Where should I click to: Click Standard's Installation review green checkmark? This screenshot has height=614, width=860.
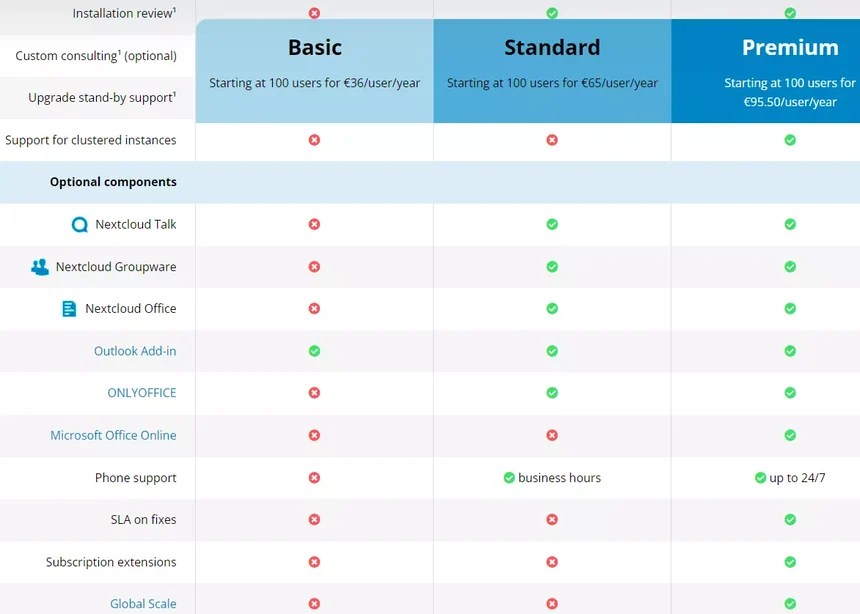pyautogui.click(x=552, y=13)
